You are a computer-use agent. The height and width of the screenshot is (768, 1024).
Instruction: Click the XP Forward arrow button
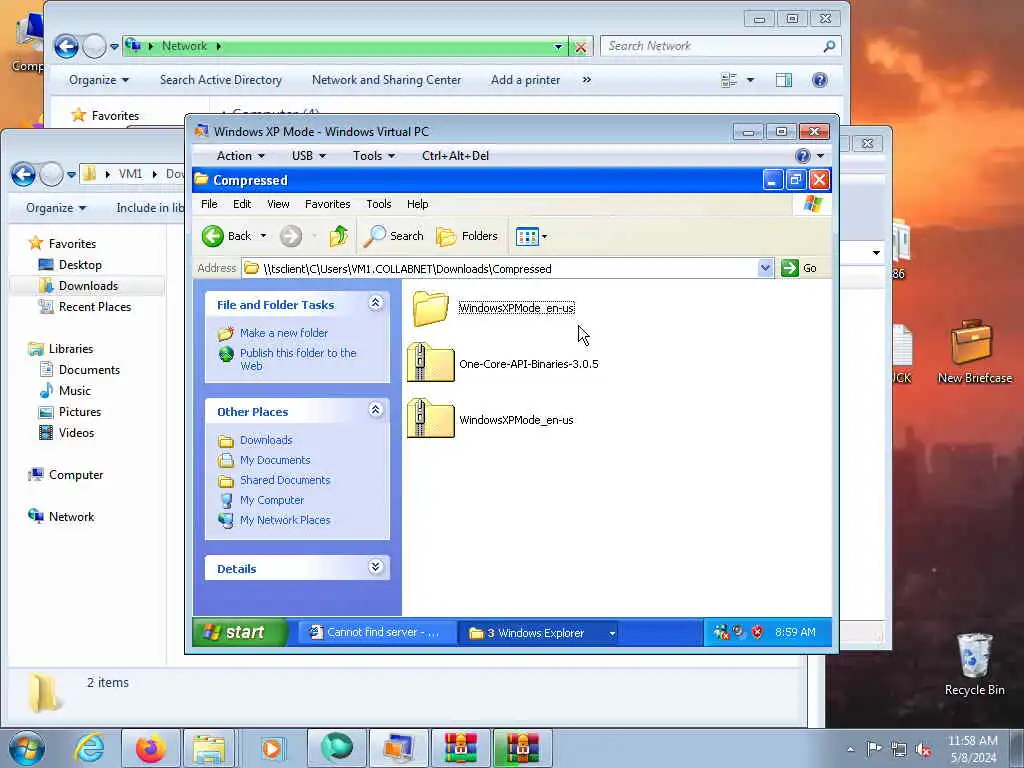[291, 236]
